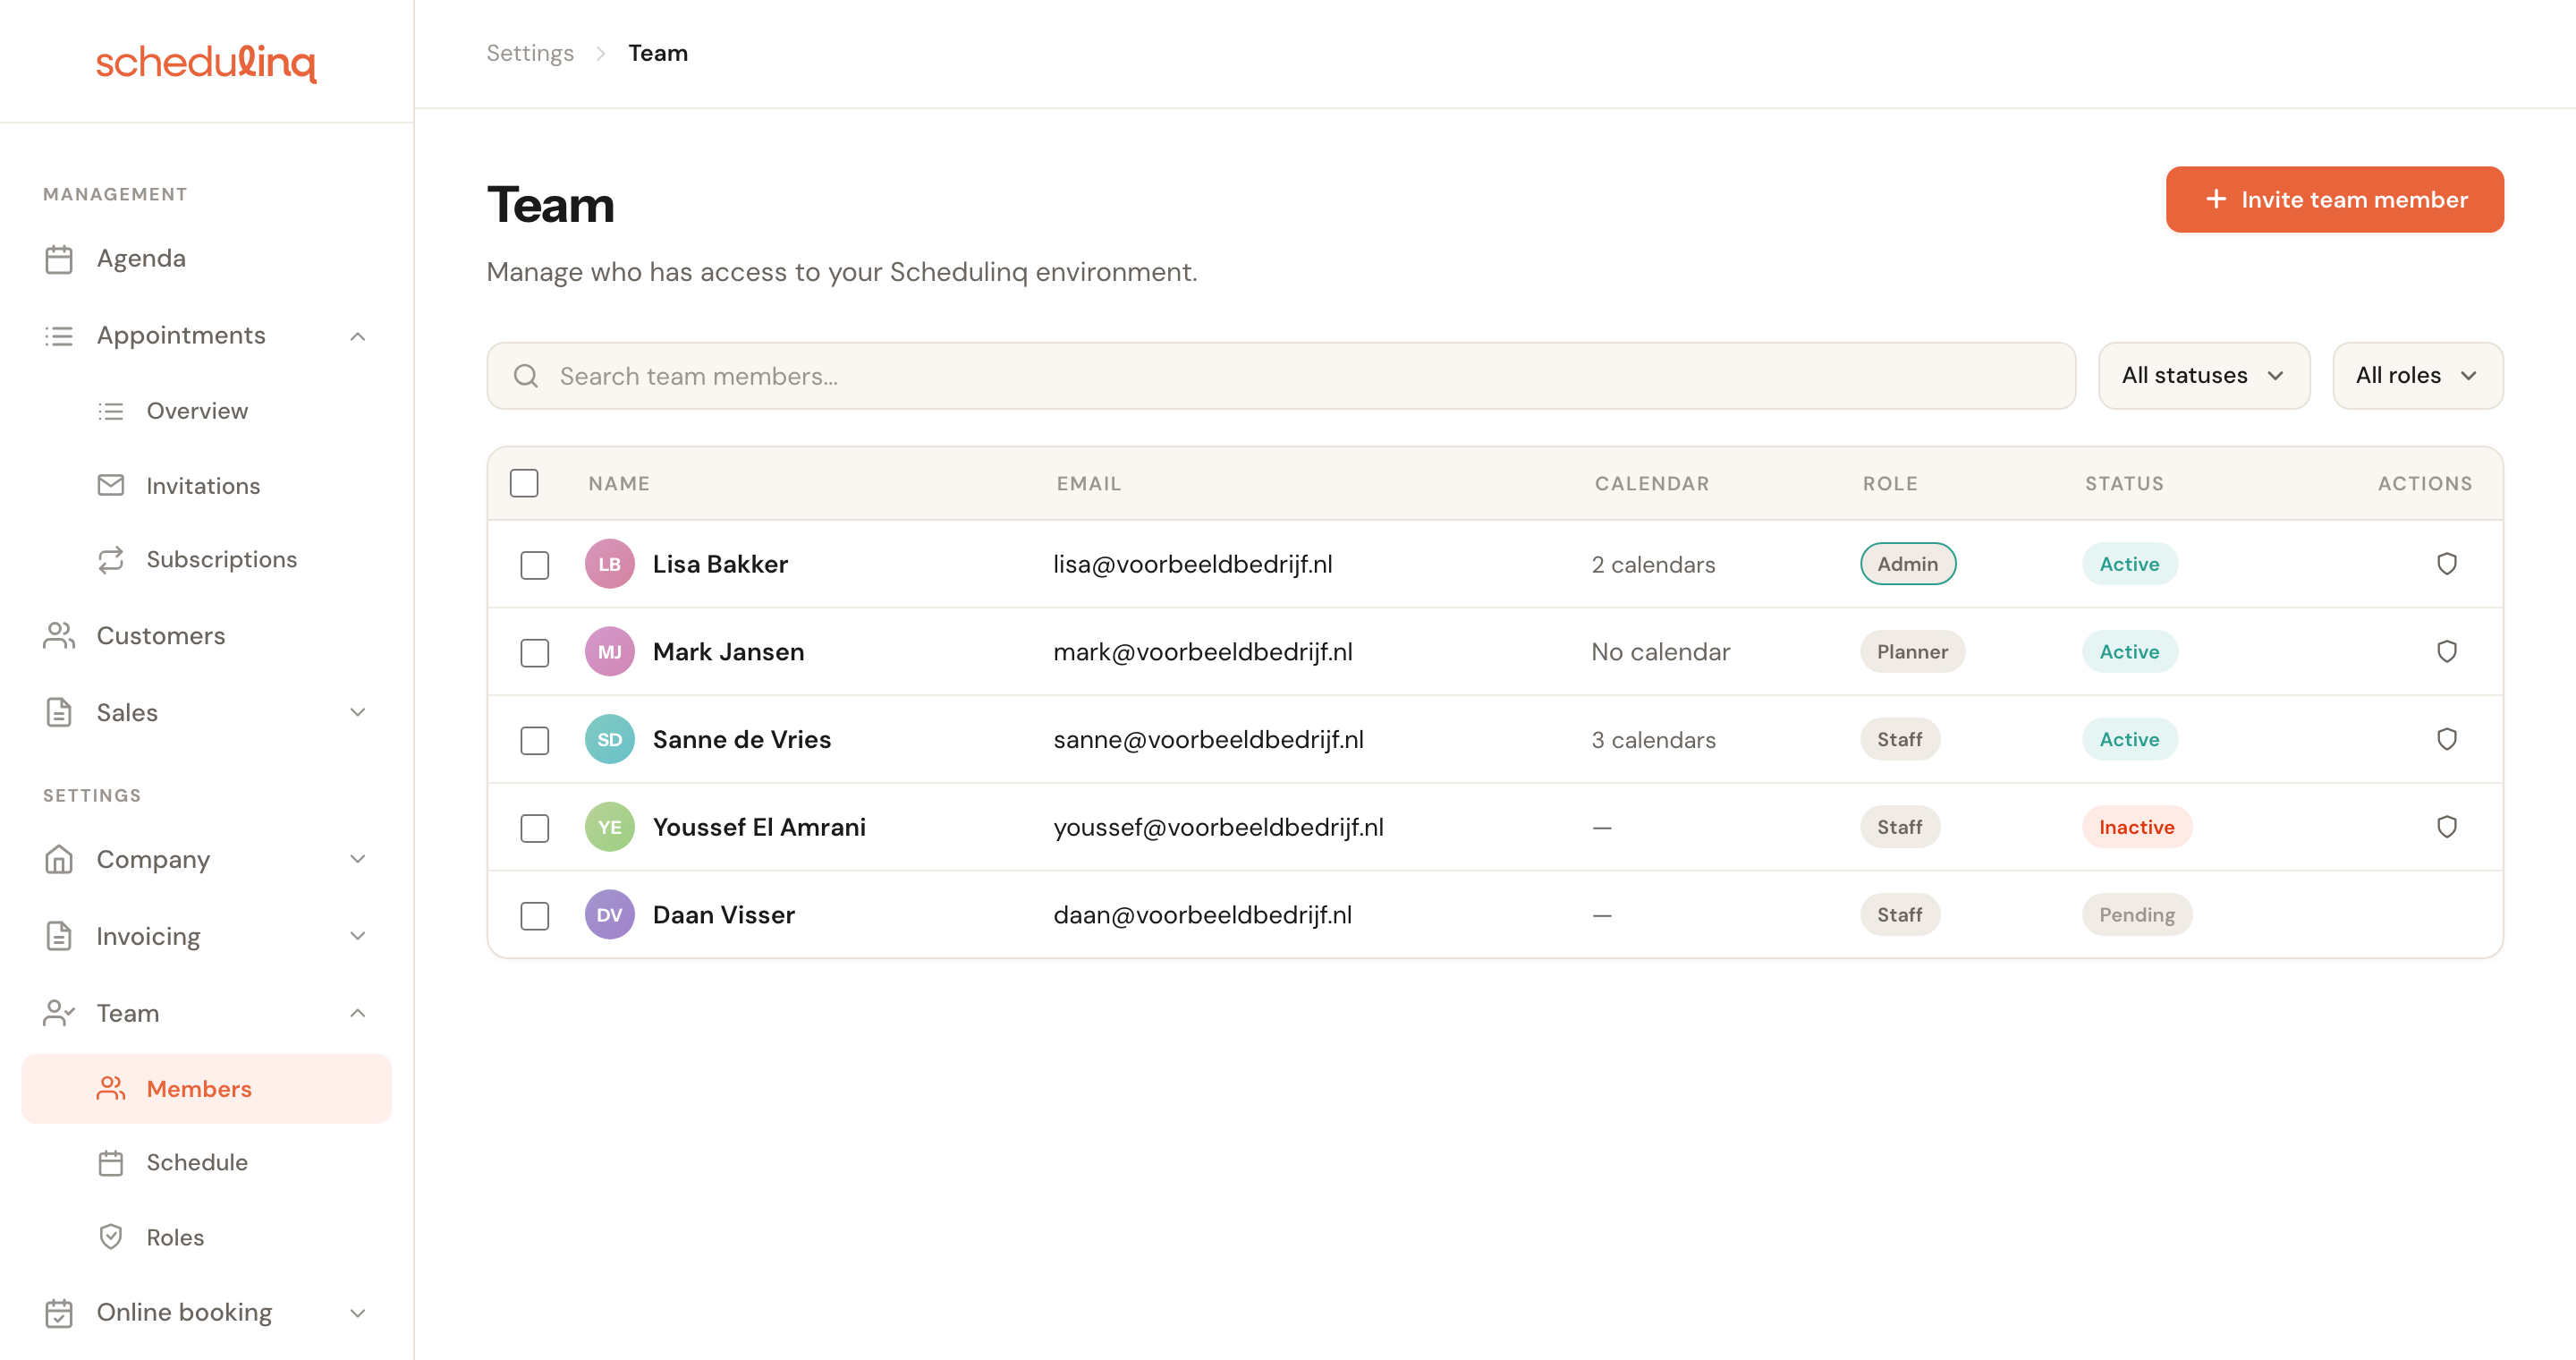Viewport: 2576px width, 1360px height.
Task: Click the NAME column header
Action: click(619, 483)
